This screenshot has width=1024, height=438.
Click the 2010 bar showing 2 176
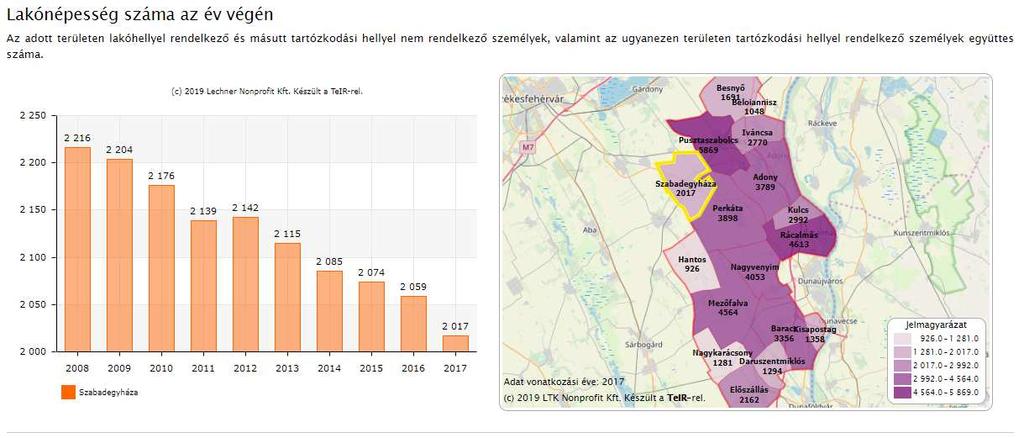point(161,268)
